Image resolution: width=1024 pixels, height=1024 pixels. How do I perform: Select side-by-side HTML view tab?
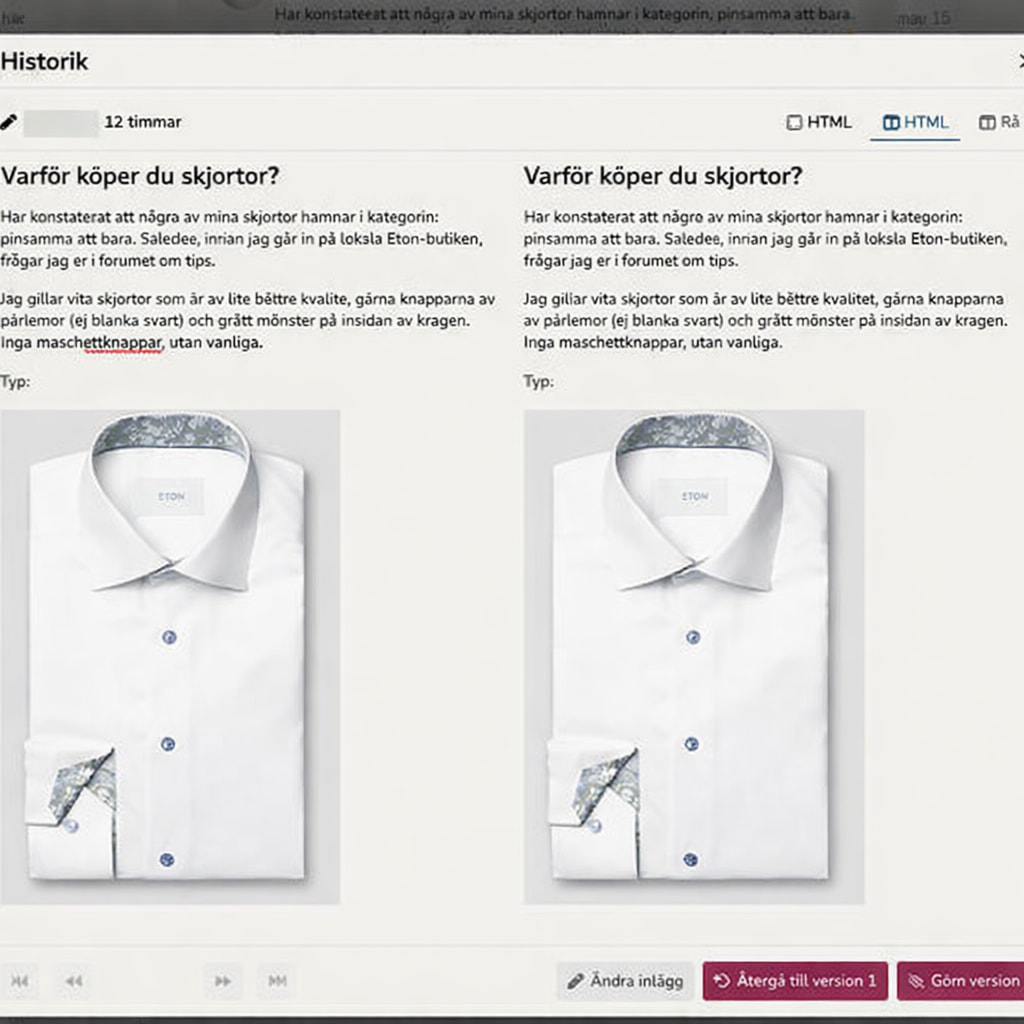(x=915, y=122)
